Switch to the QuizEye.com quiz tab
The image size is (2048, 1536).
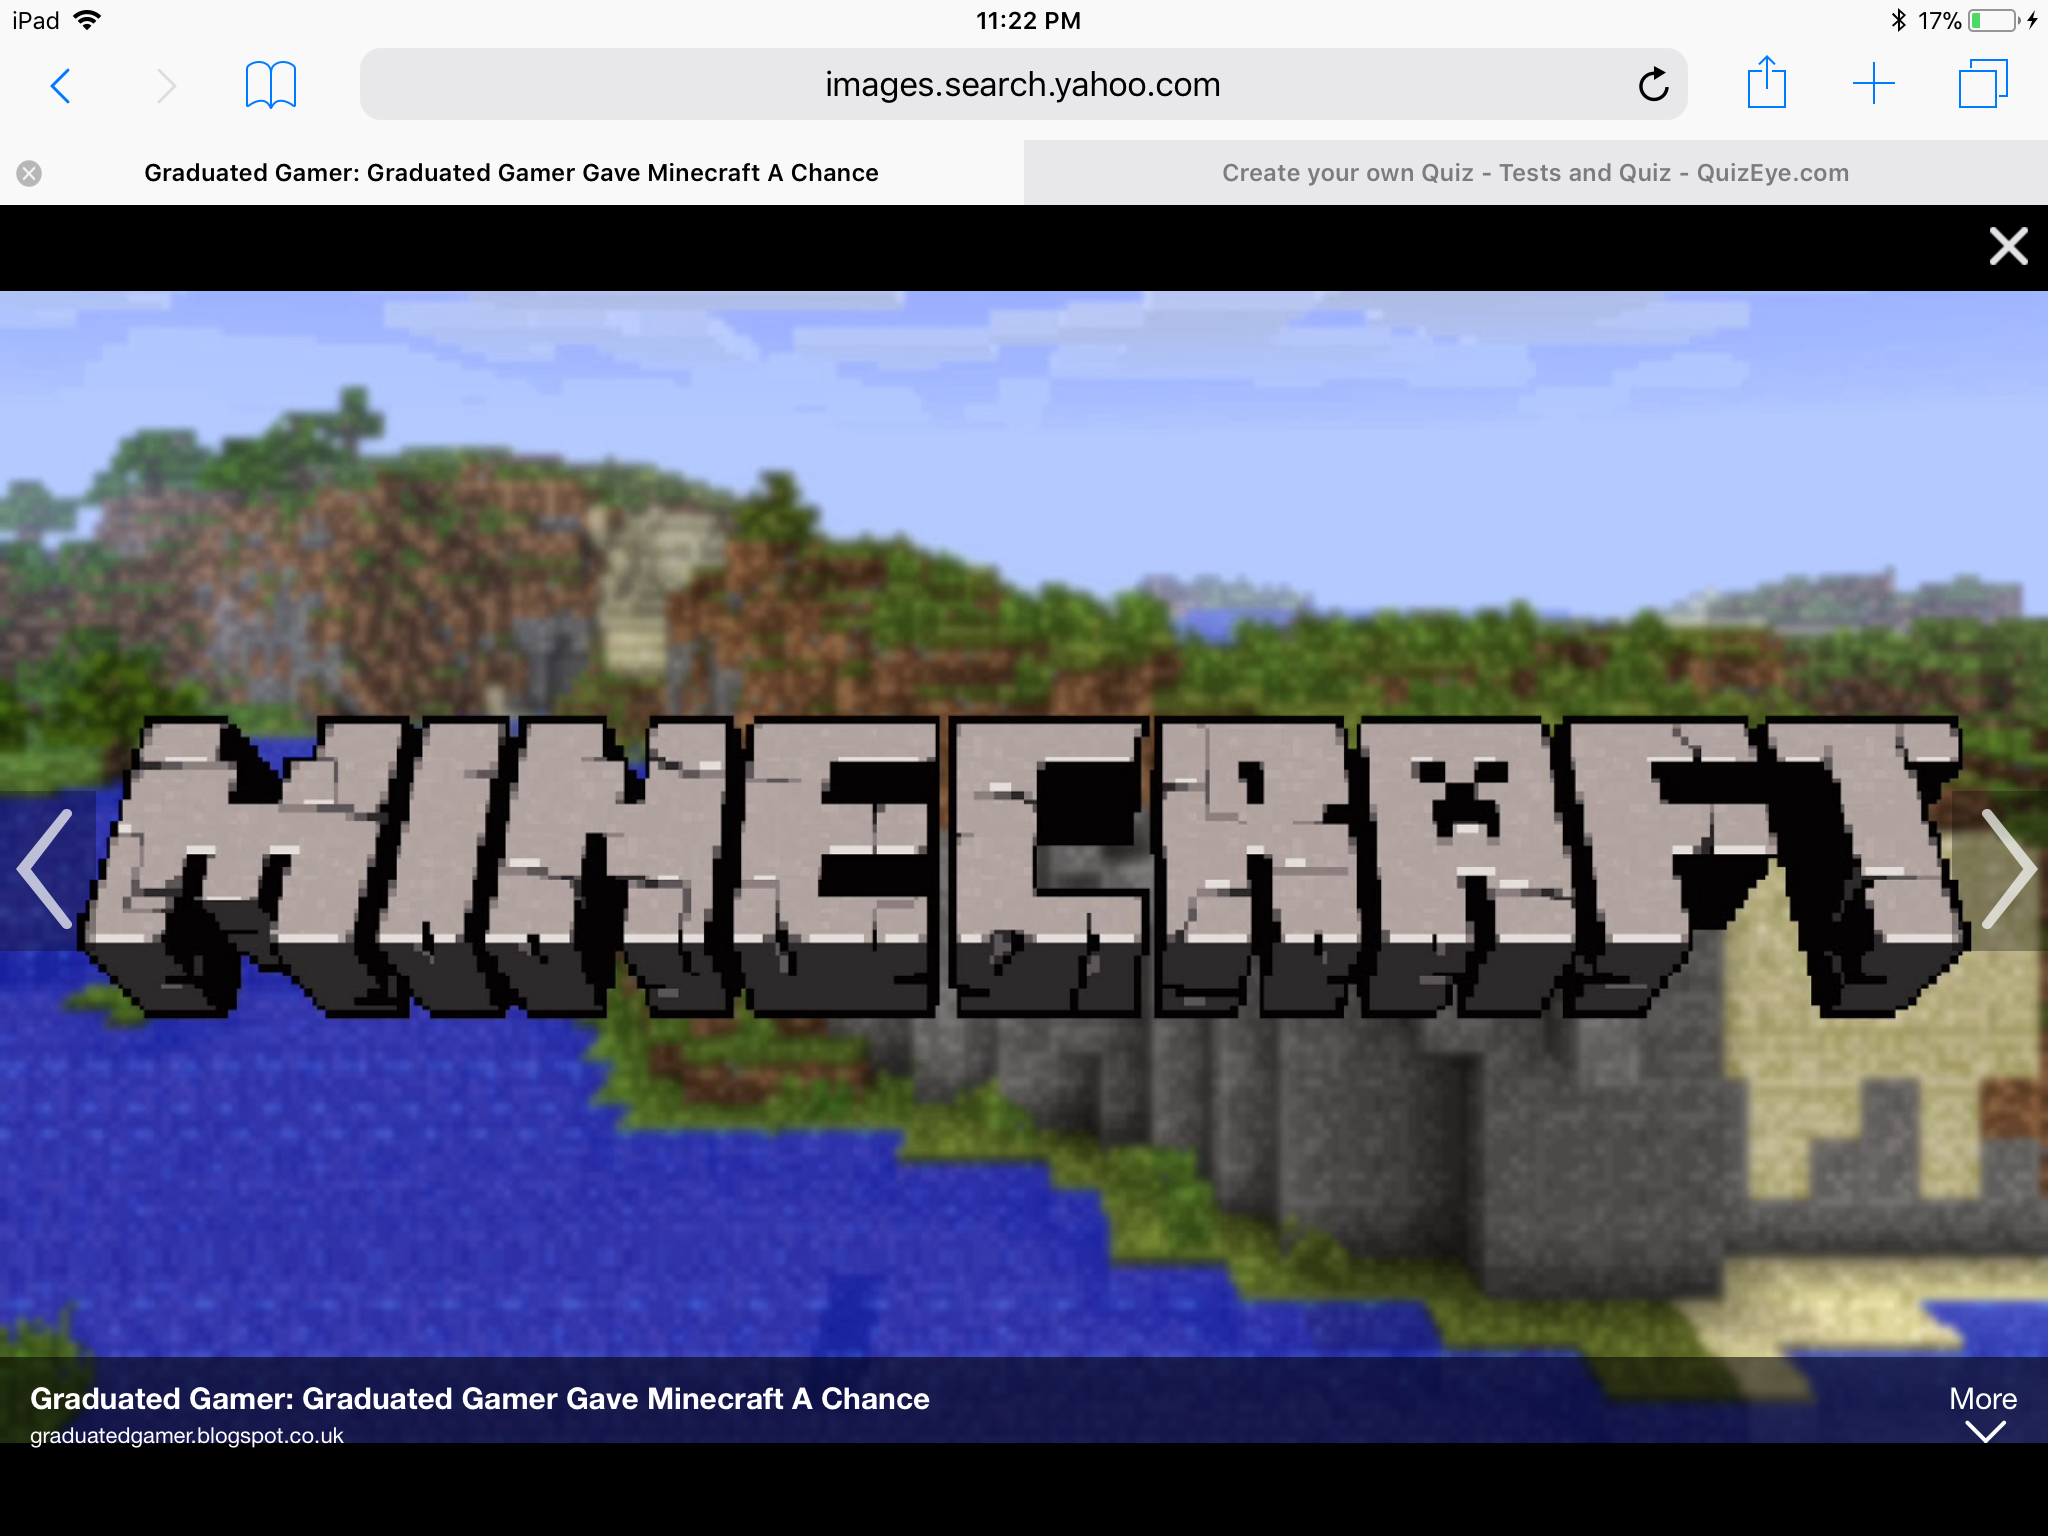click(x=1536, y=173)
